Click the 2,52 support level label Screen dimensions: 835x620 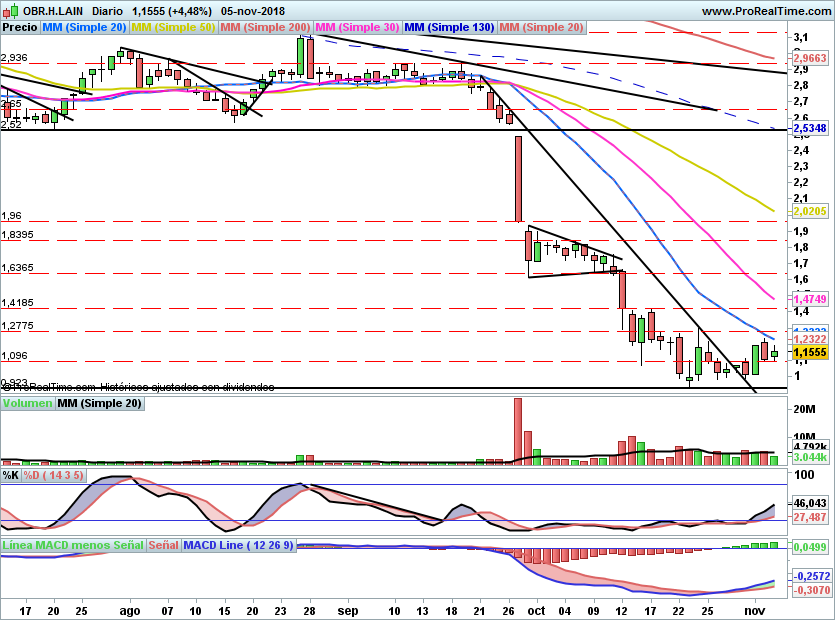tap(11, 125)
